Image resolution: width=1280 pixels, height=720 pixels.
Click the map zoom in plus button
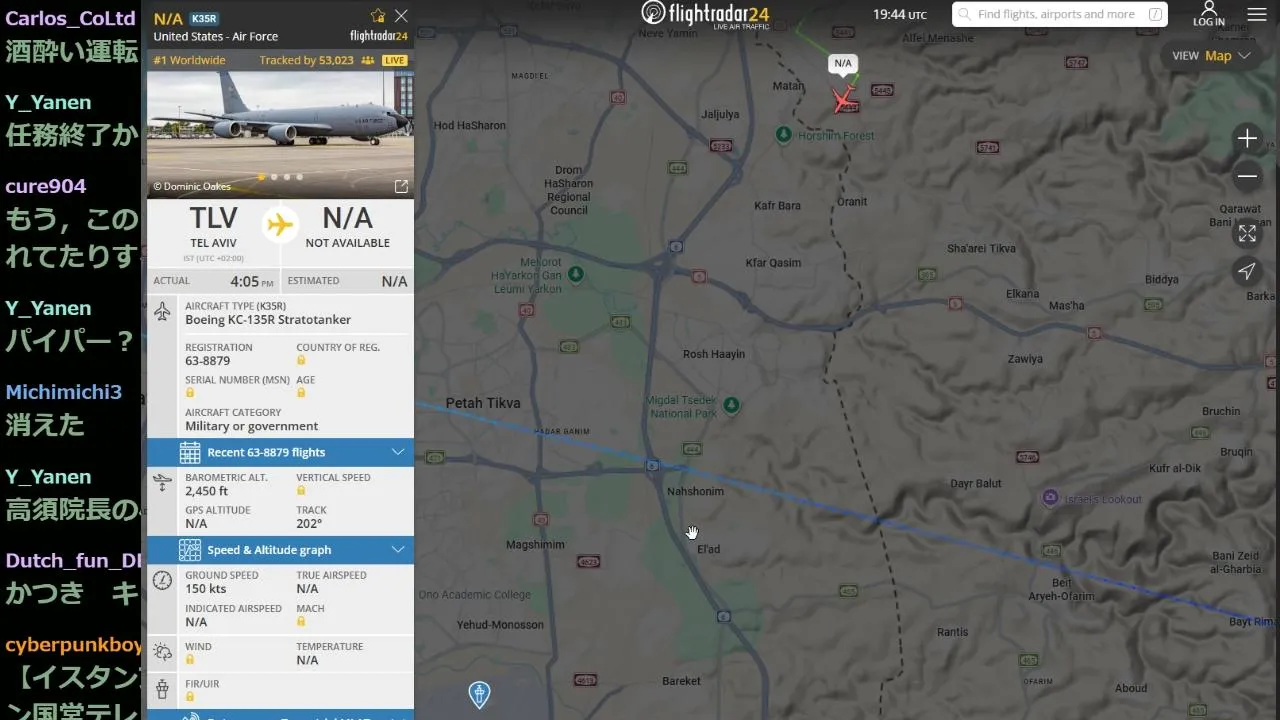click(x=1247, y=139)
